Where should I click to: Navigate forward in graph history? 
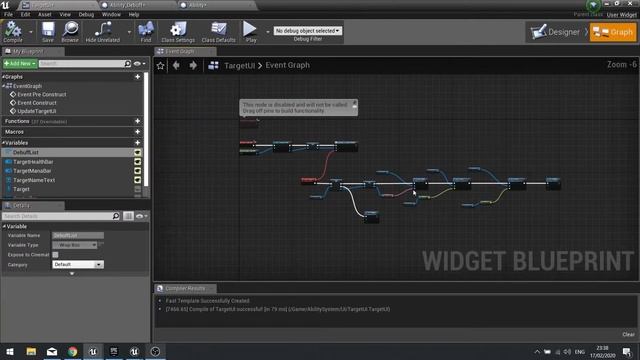(x=193, y=65)
